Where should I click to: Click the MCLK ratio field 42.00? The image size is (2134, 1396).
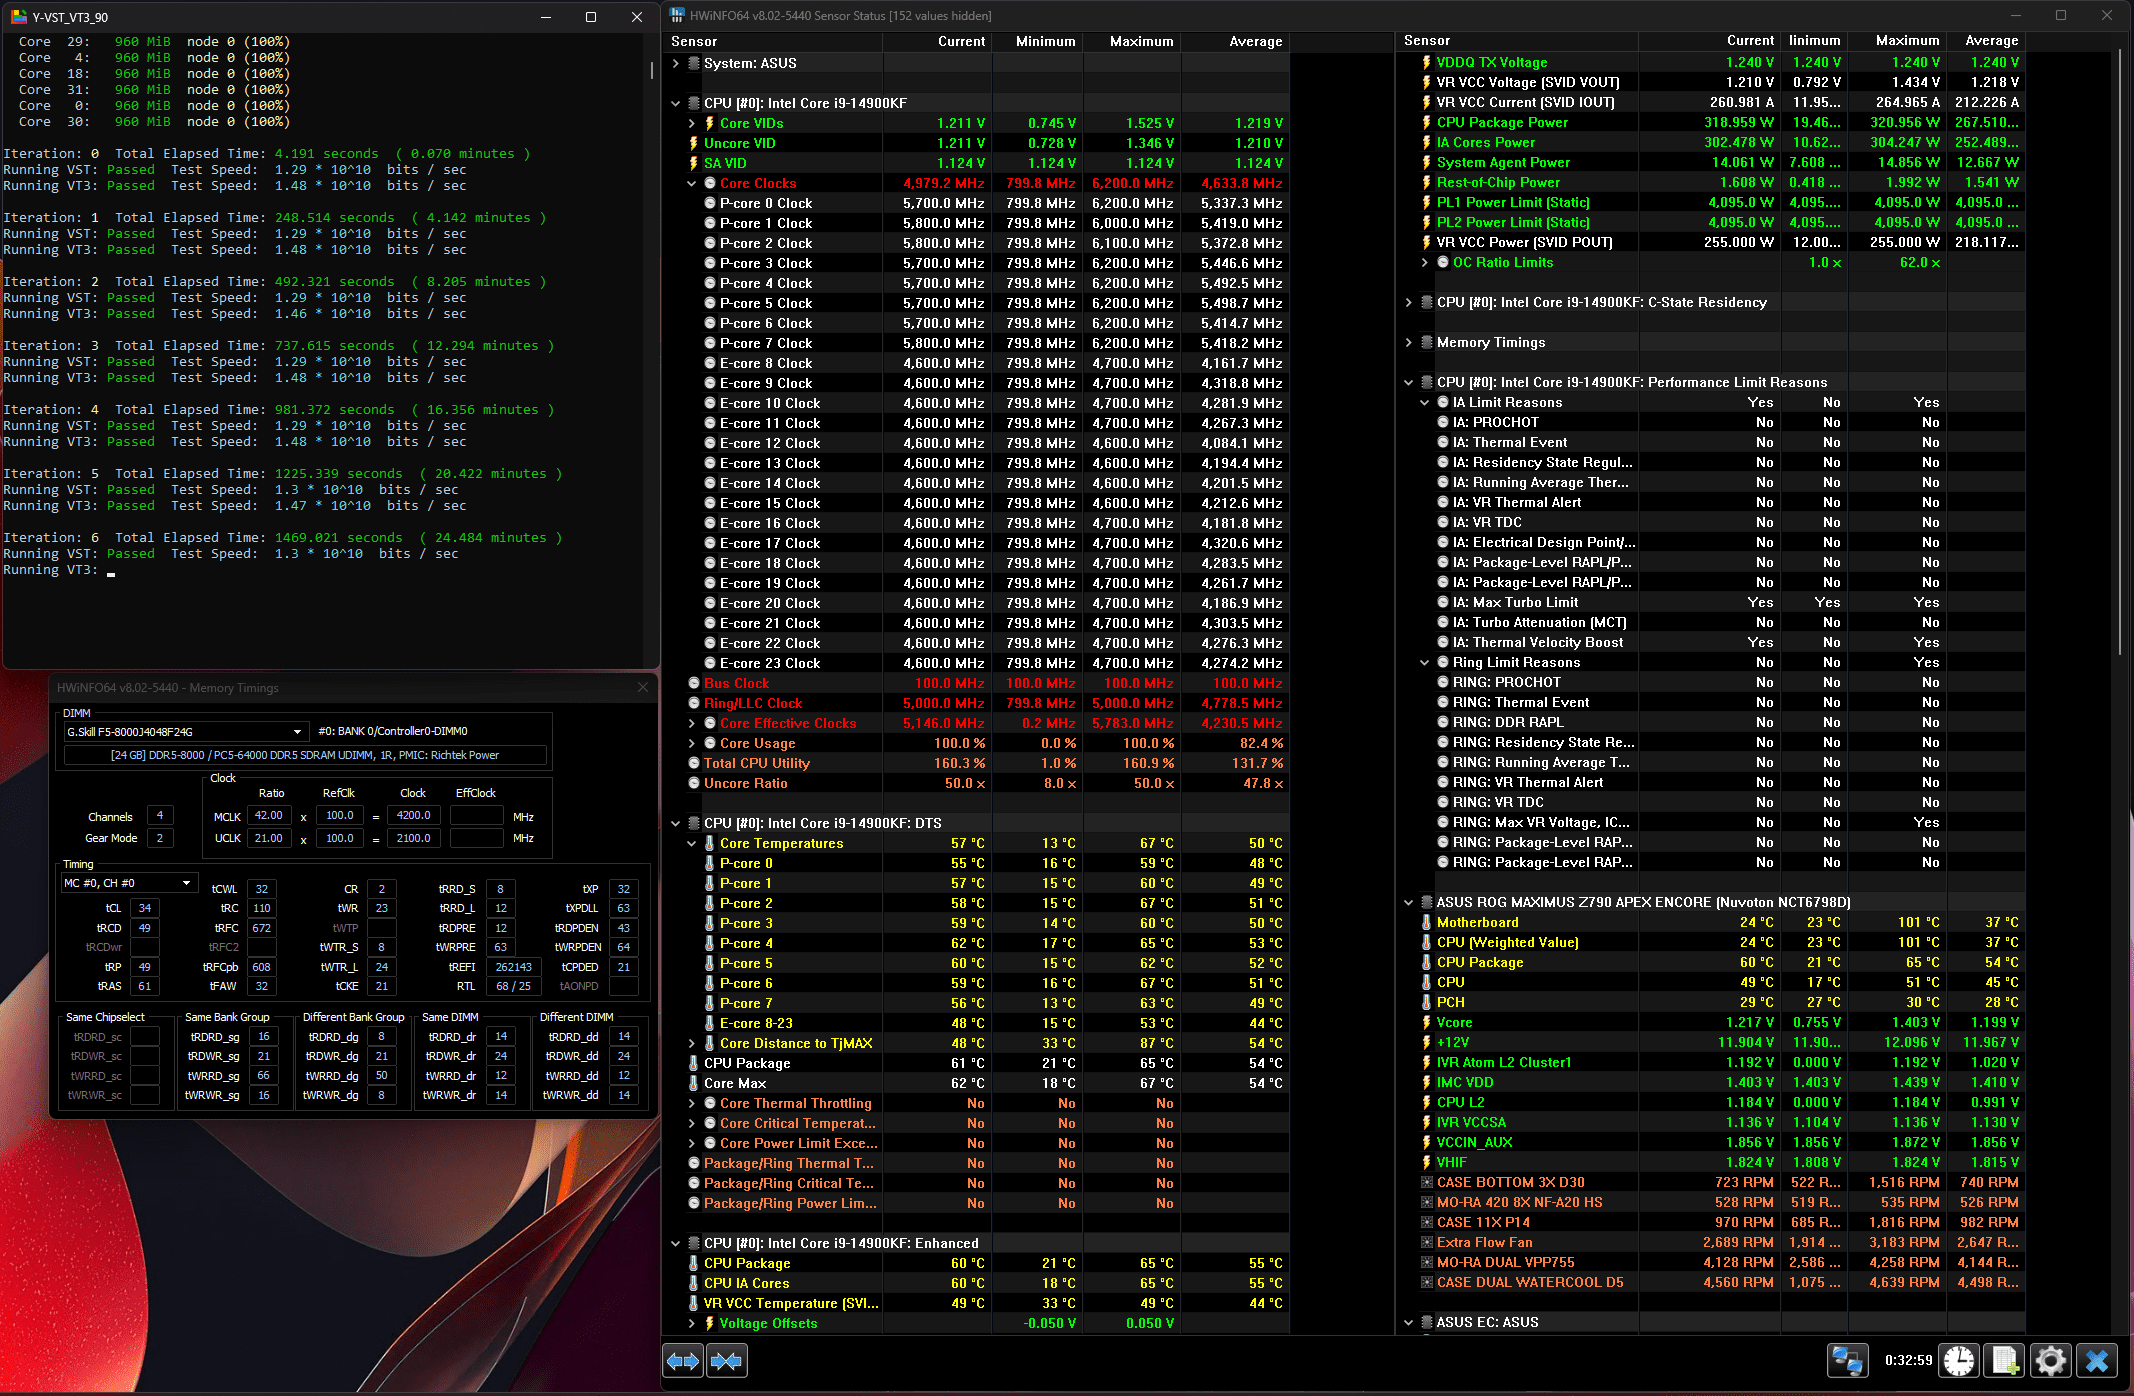tap(269, 816)
